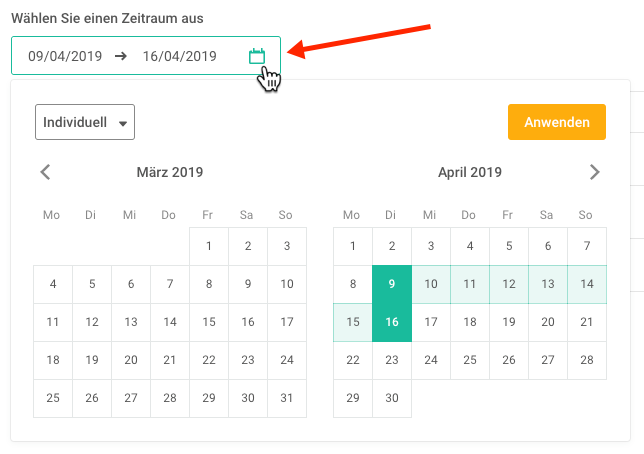This screenshot has width=644, height=454.
Task: Open the Individuell range dropdown
Action: tap(85, 122)
